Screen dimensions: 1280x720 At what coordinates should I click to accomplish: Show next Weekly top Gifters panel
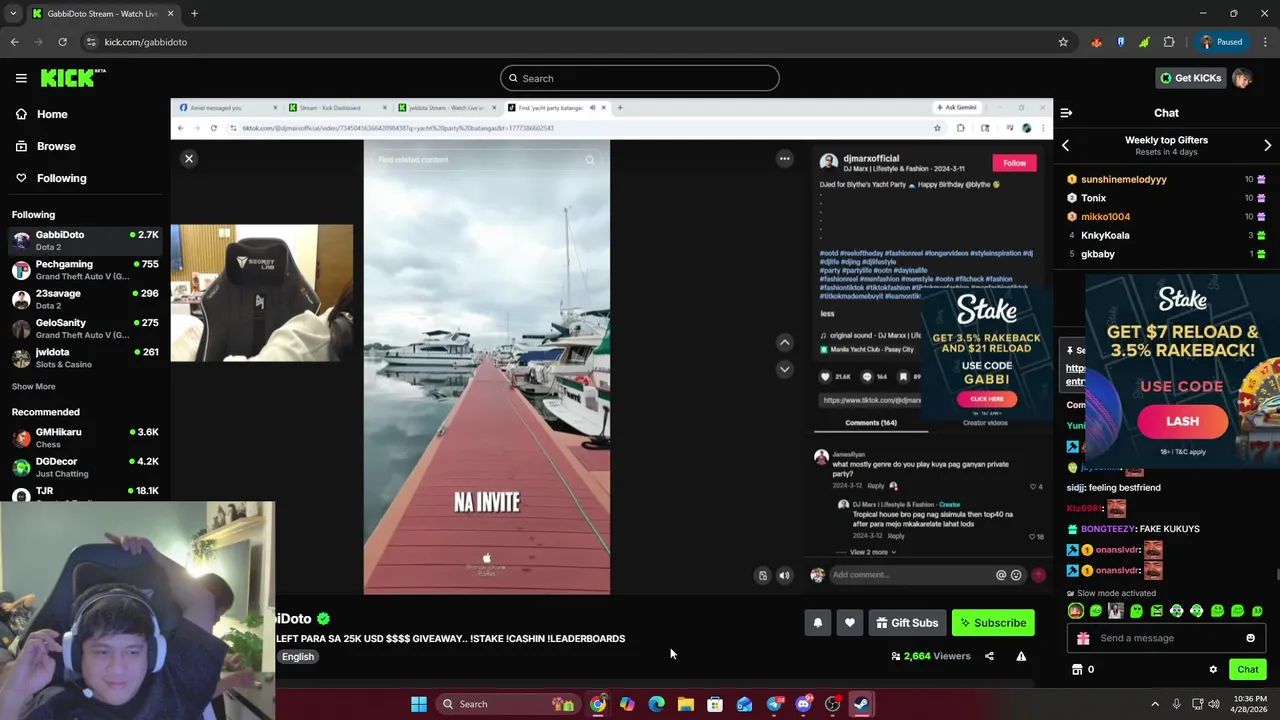[1267, 146]
